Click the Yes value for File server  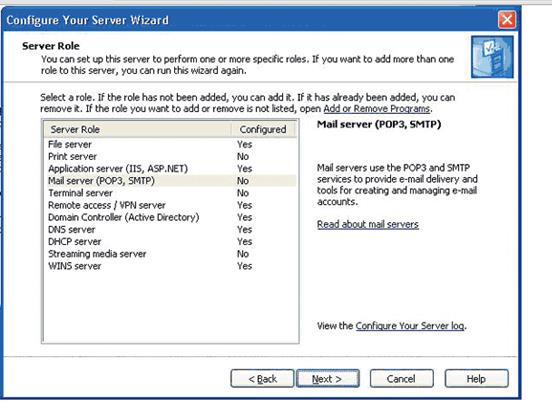point(244,144)
